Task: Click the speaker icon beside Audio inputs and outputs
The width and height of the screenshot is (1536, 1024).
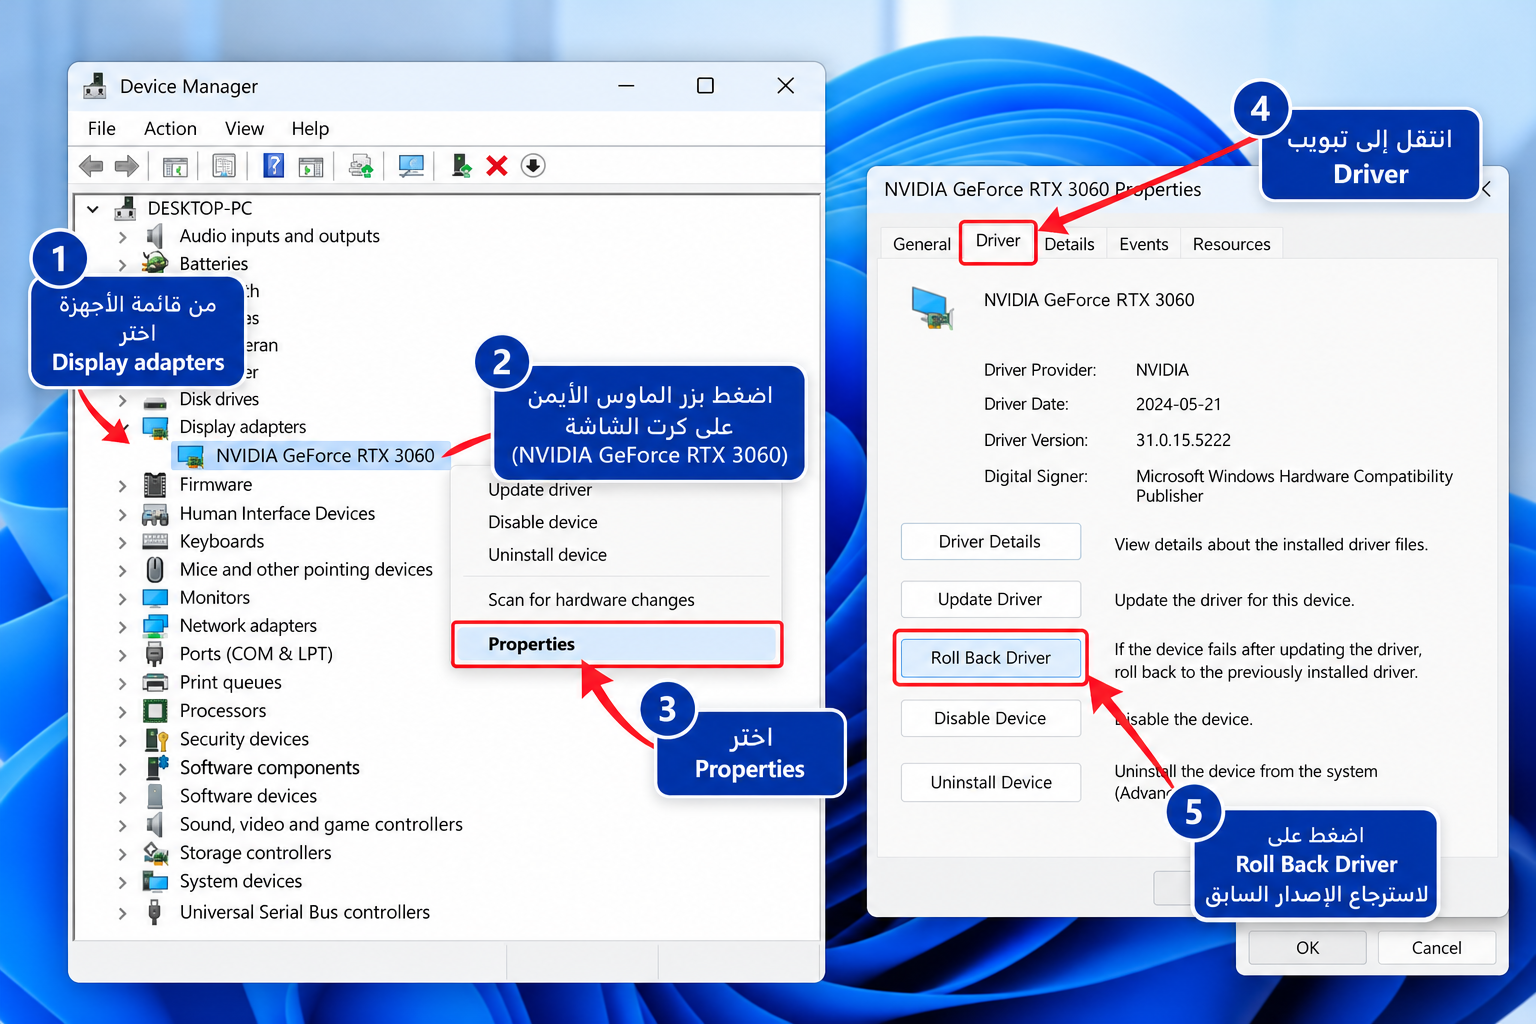Action: pos(155,236)
